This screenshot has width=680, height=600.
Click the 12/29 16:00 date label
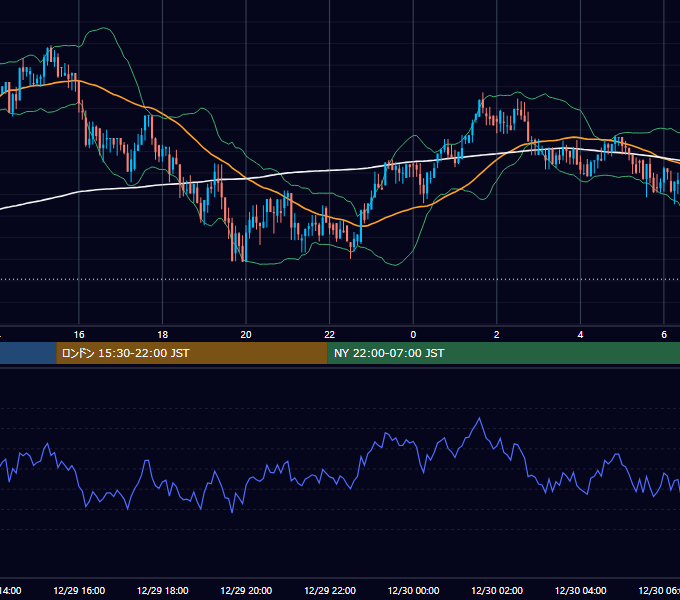[79, 590]
